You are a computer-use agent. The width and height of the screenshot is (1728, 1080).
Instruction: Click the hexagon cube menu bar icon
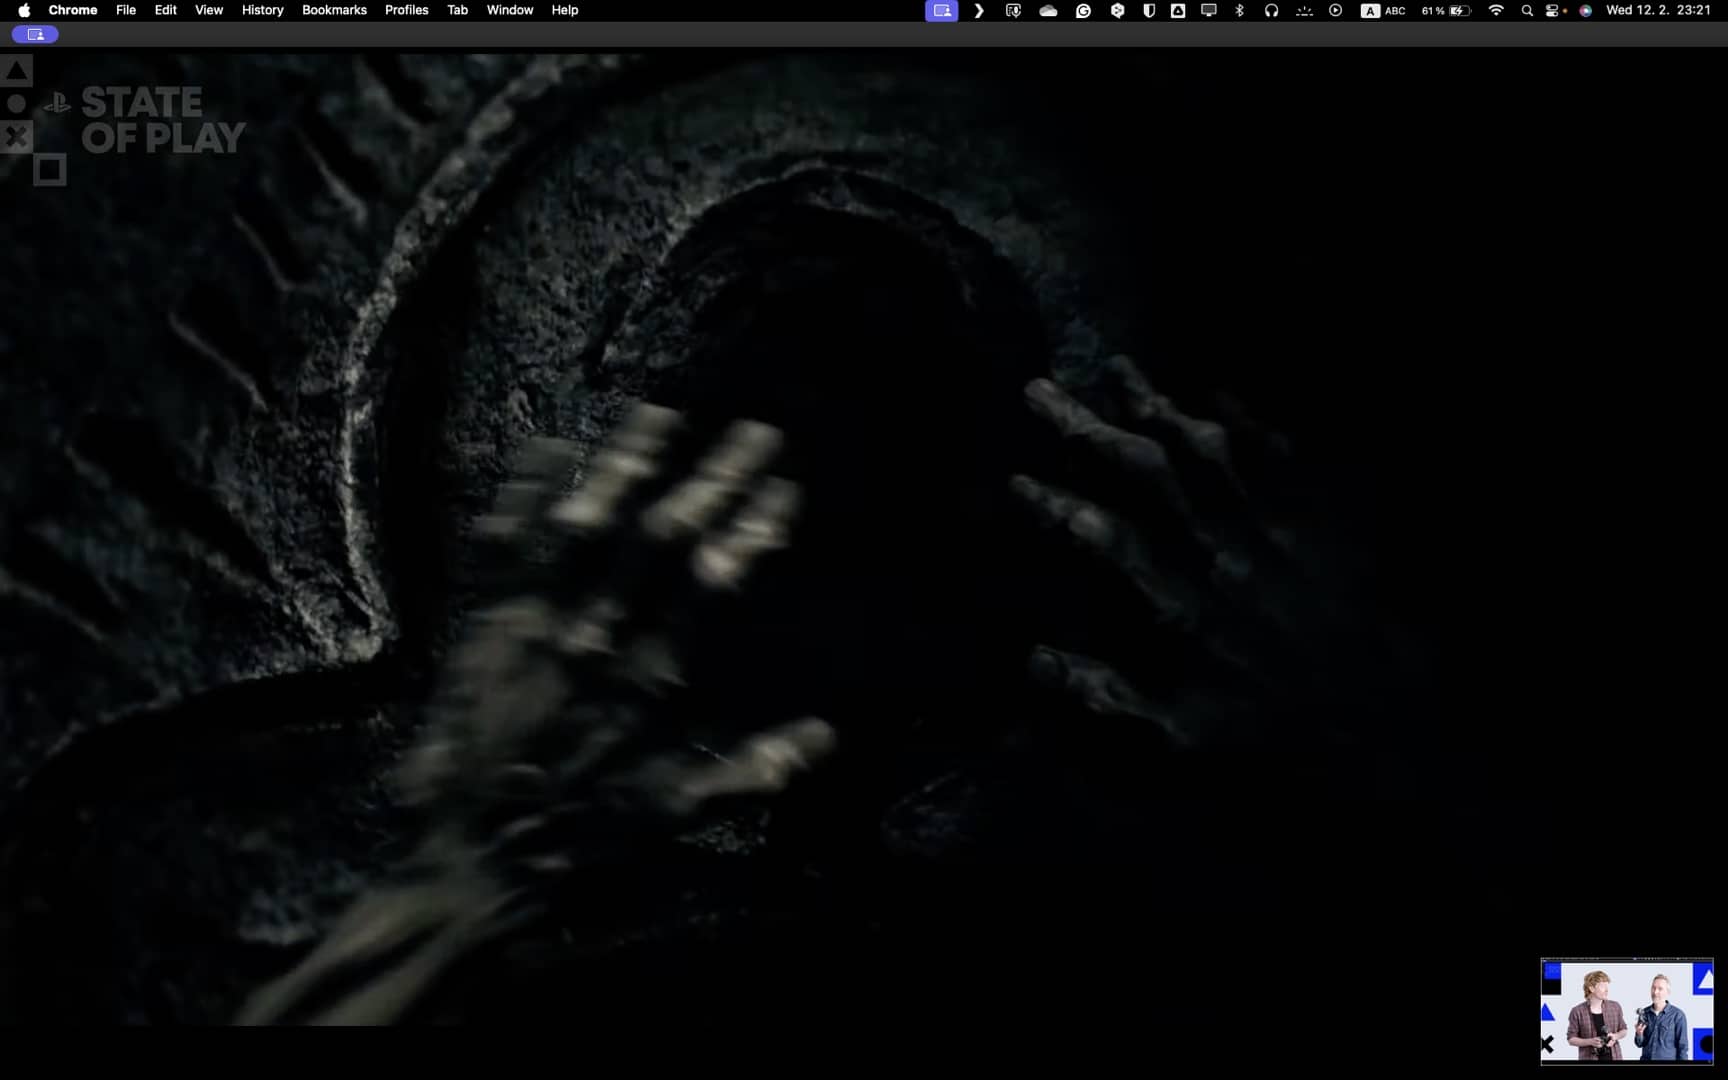point(1117,11)
